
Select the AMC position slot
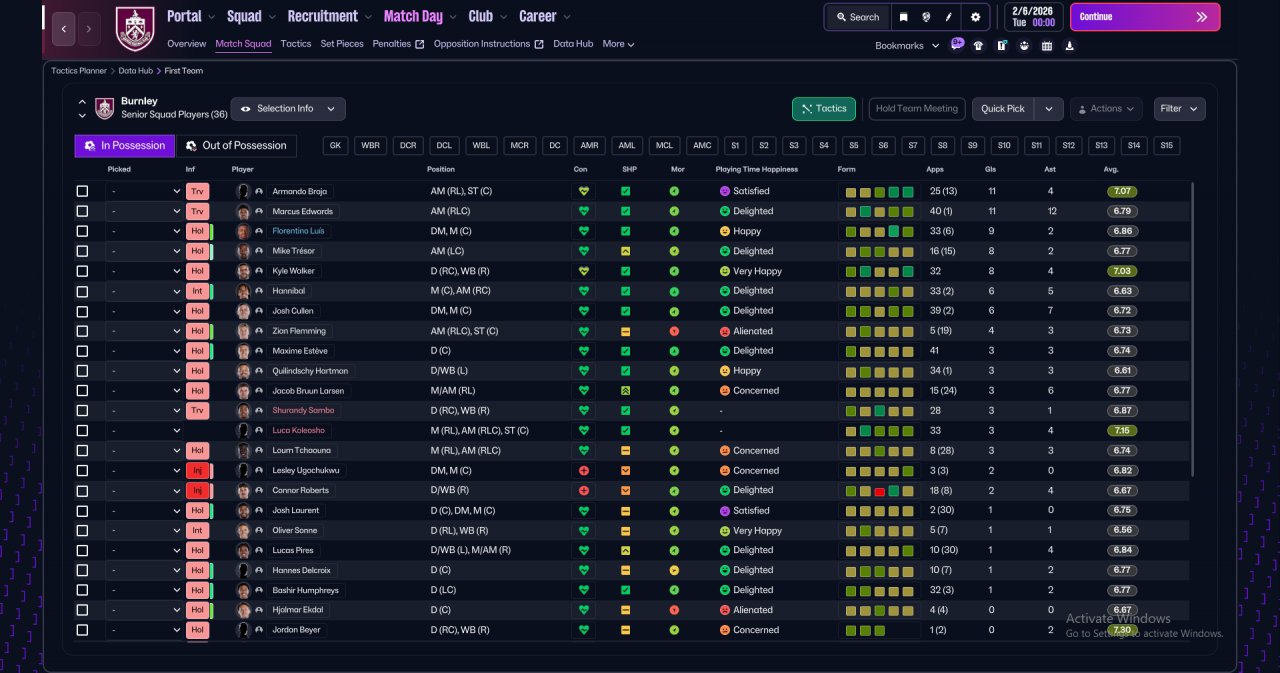pos(703,146)
